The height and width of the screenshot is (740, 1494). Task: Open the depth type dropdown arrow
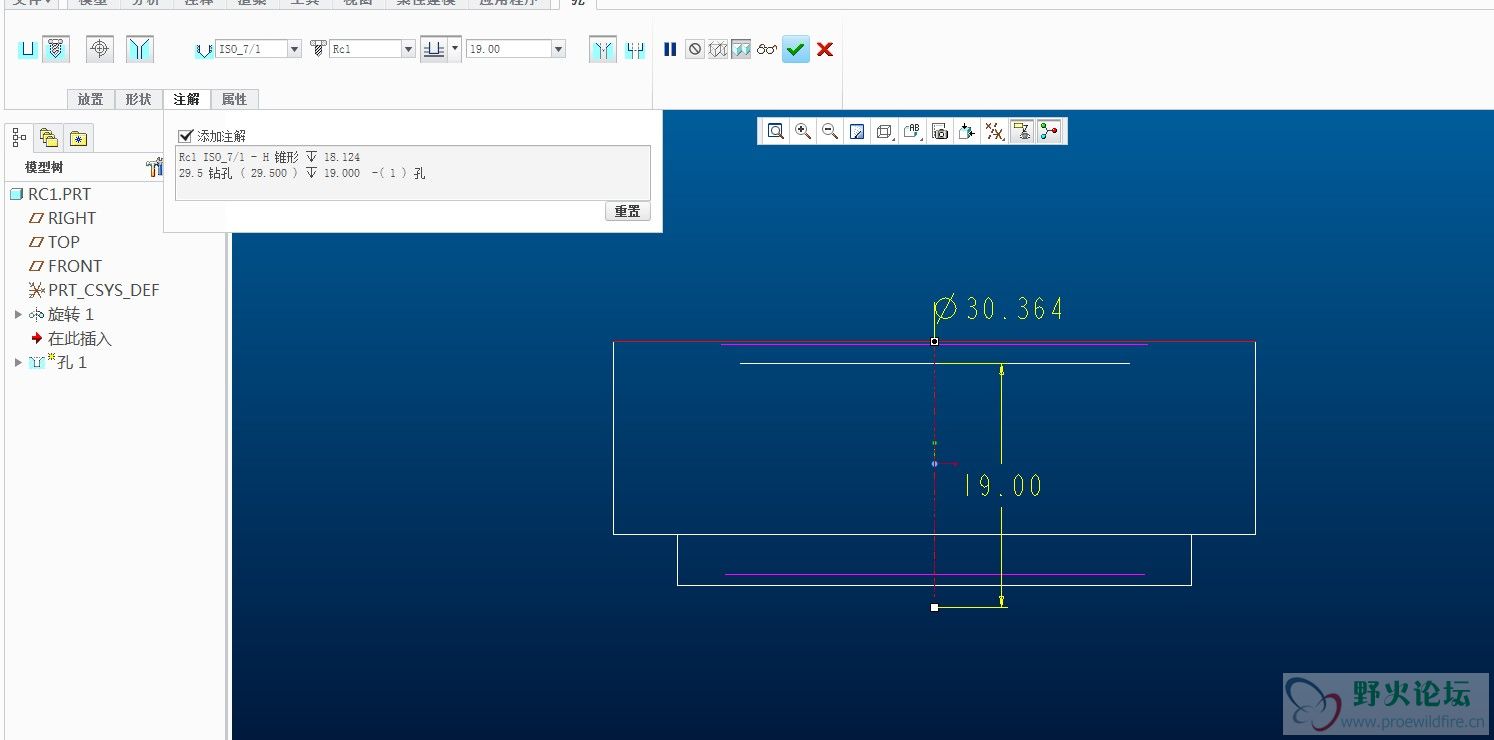(455, 49)
